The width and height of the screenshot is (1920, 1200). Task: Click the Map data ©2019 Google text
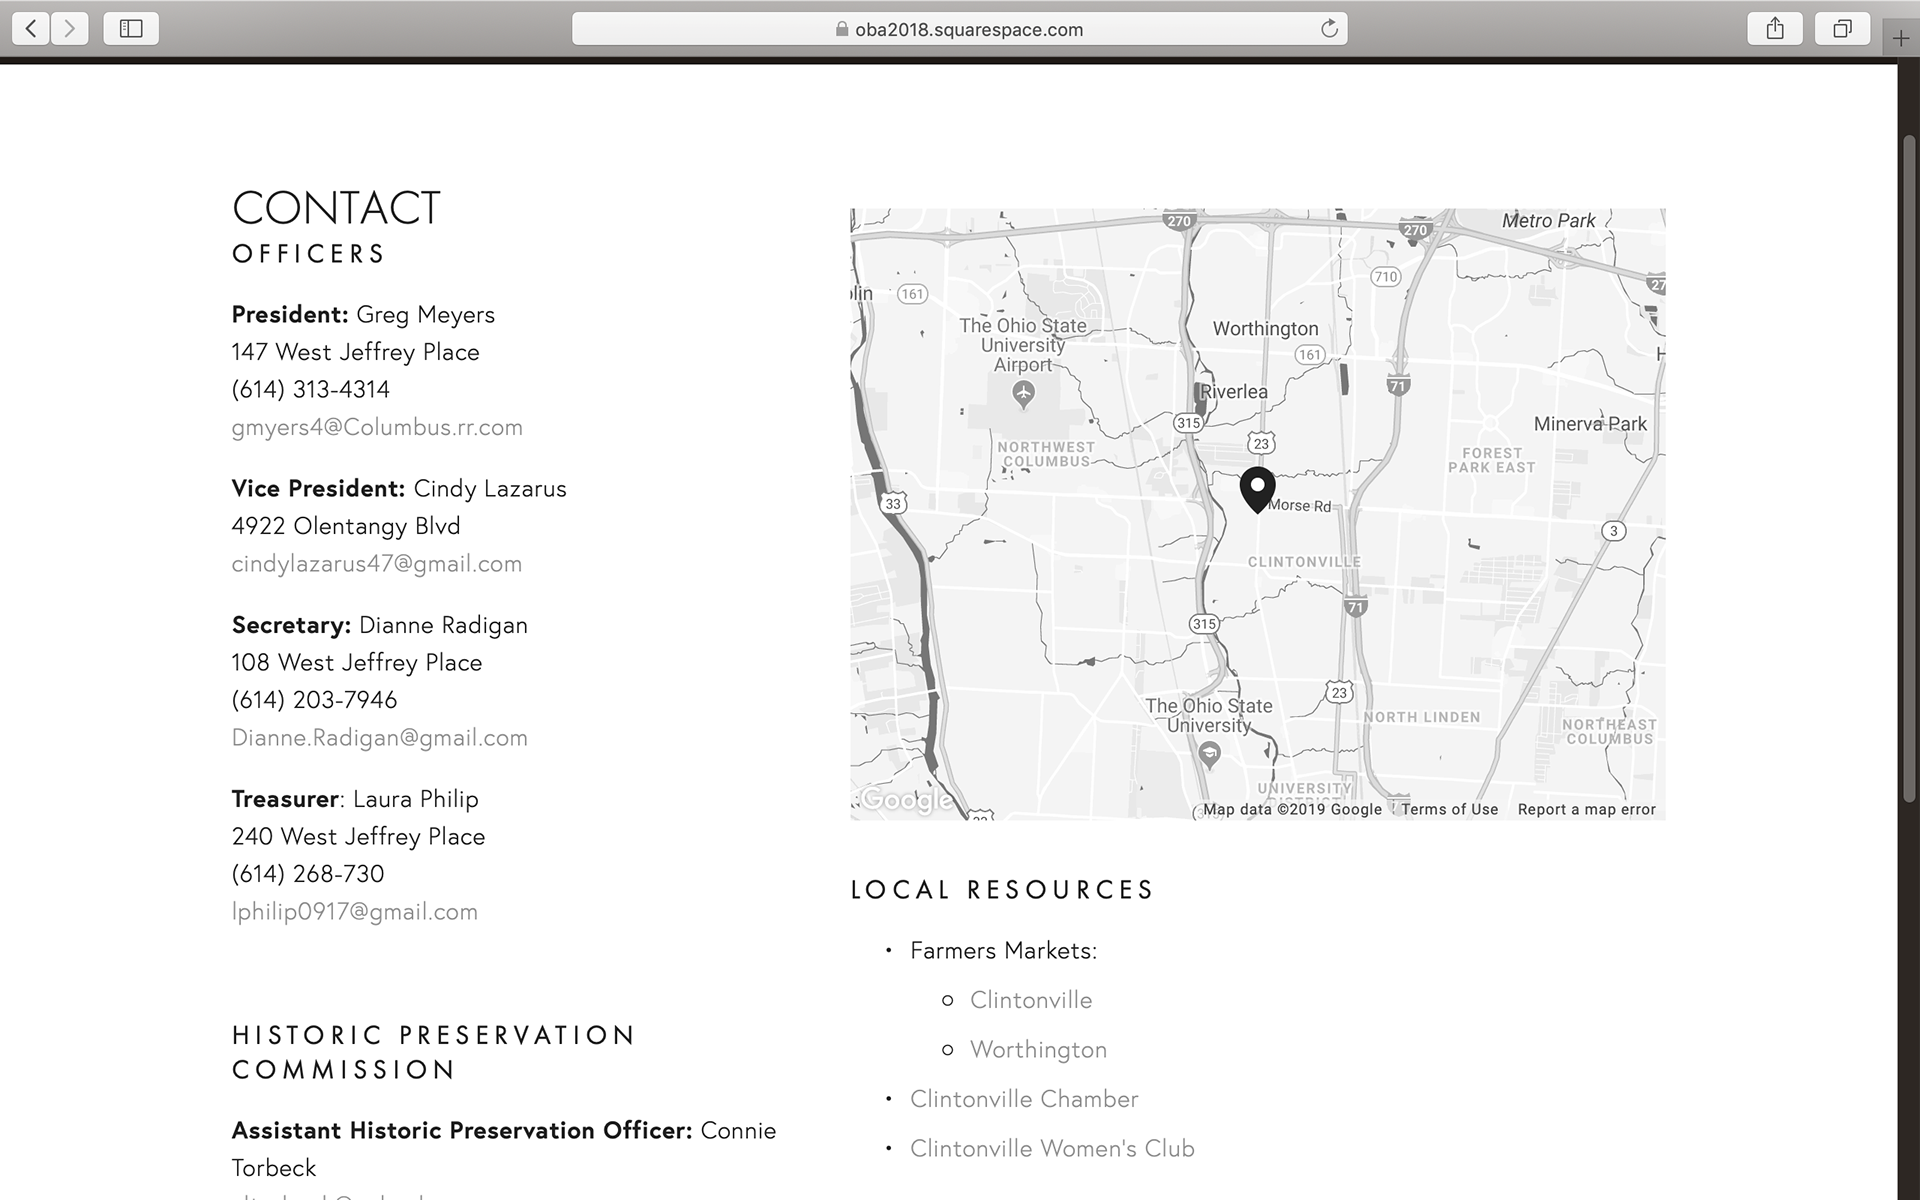point(1292,809)
